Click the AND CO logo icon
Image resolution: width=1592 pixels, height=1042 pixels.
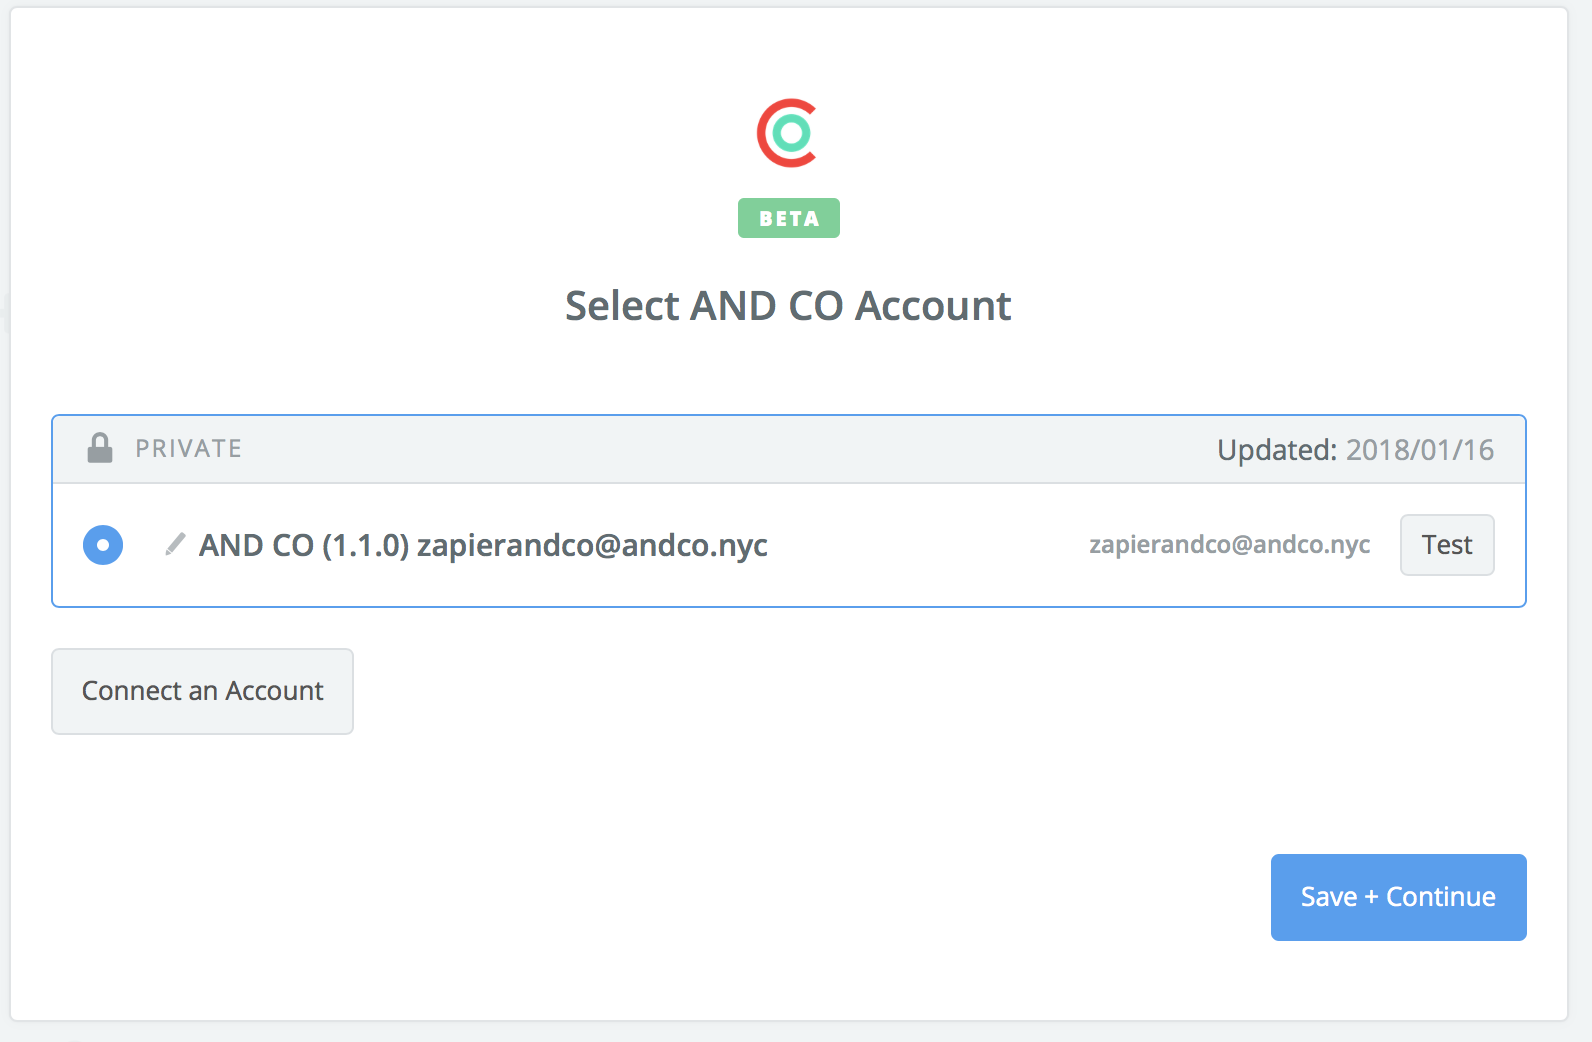point(788,133)
